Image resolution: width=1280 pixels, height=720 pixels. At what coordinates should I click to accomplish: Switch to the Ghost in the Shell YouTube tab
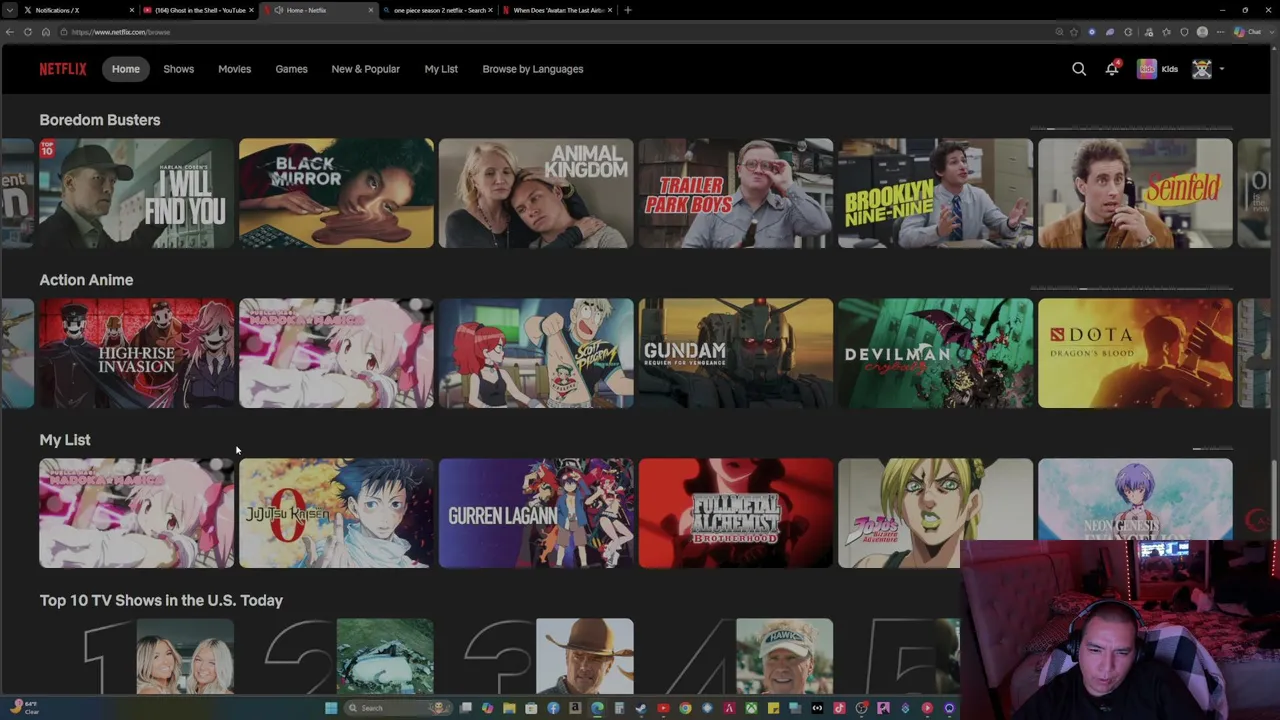200,10
